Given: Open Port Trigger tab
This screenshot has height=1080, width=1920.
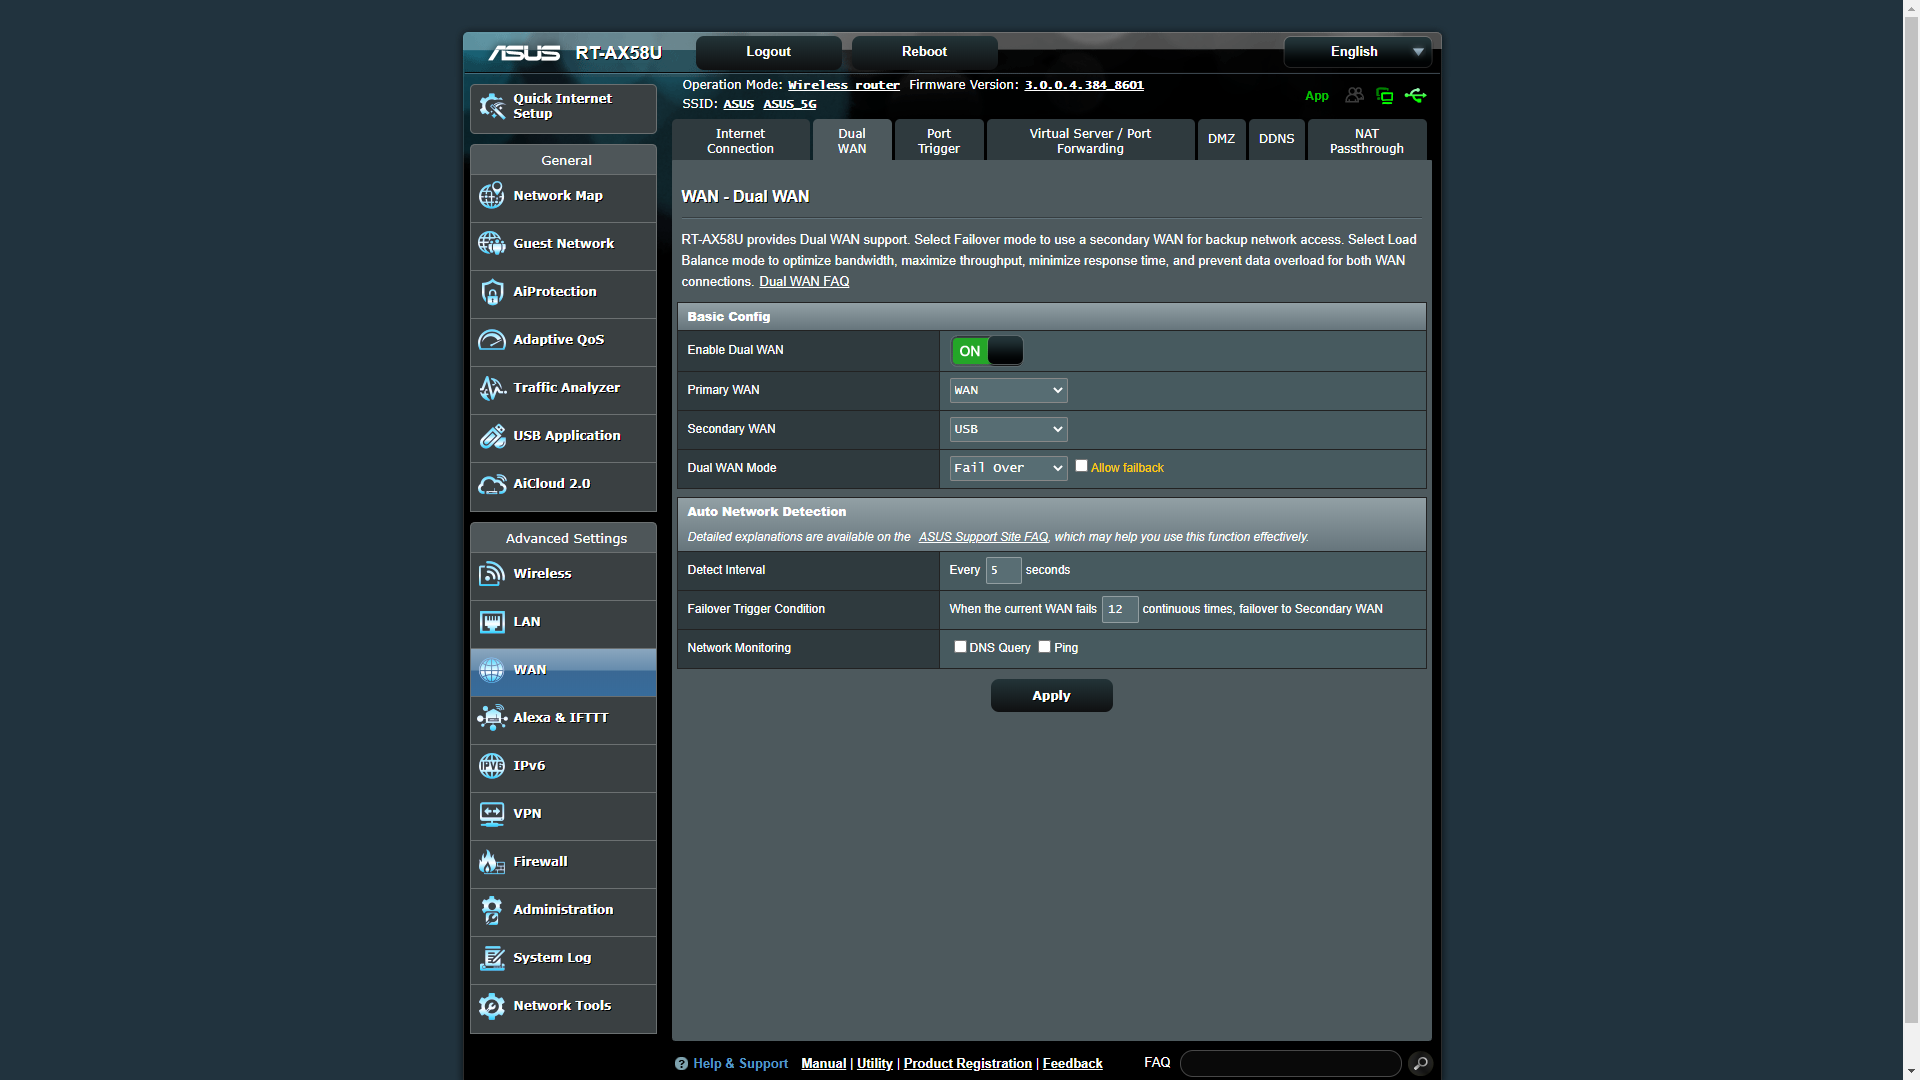Looking at the screenshot, I should (938, 140).
